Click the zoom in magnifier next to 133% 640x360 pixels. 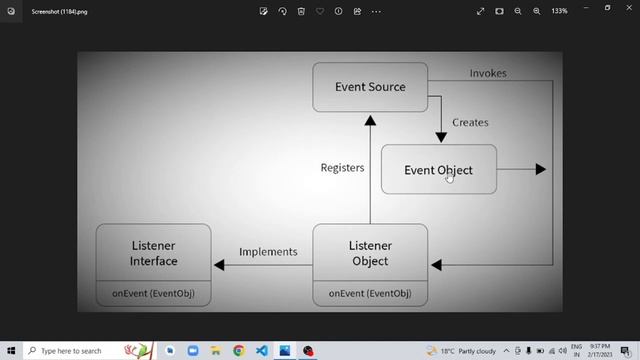coord(537,11)
